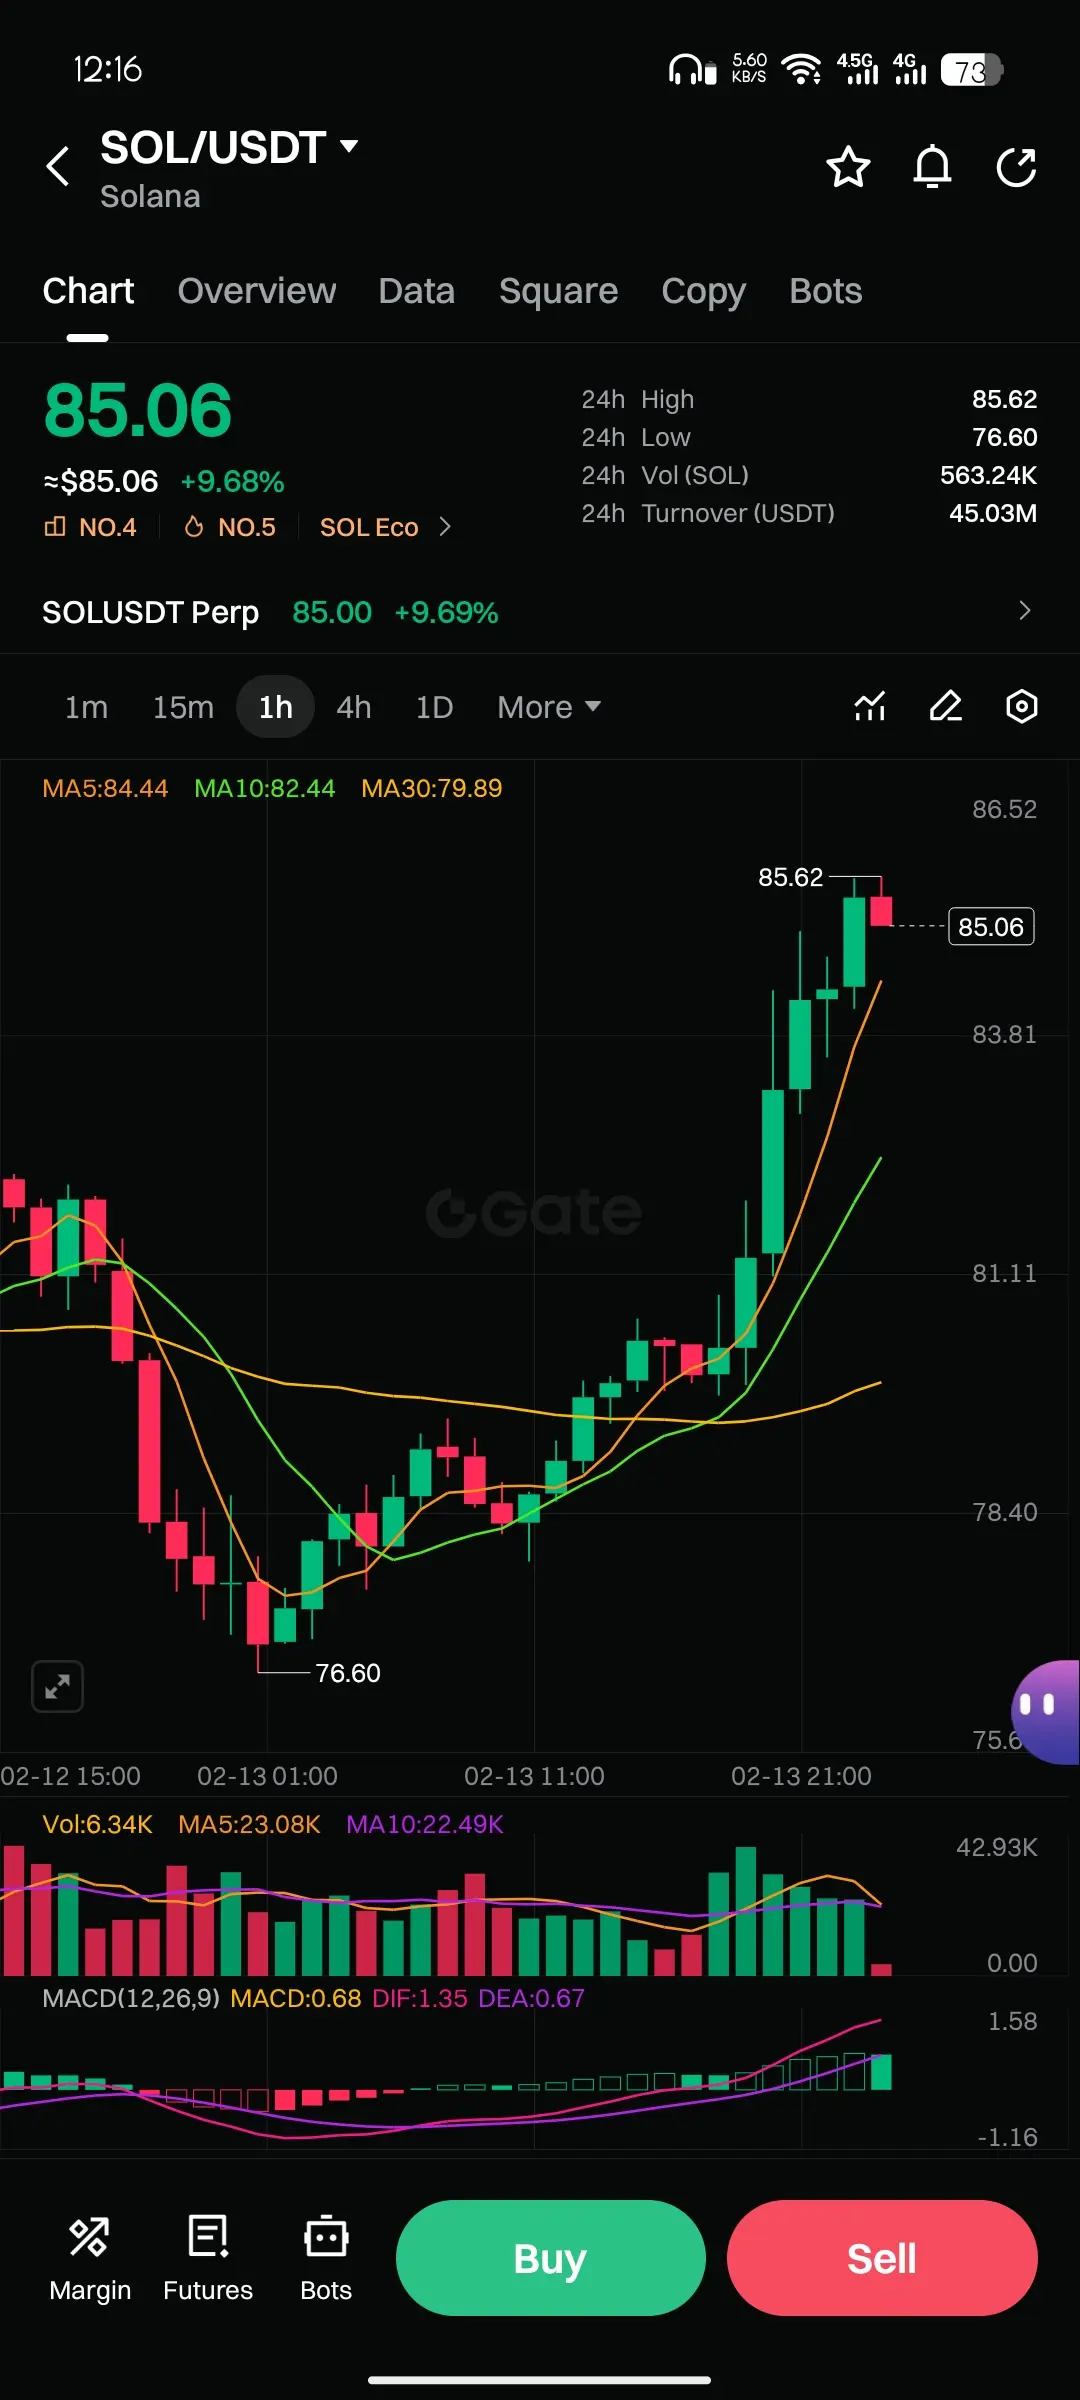Tap 24h Turnover value 45.03M
Image resolution: width=1080 pixels, height=2400 pixels.
pos(993,513)
